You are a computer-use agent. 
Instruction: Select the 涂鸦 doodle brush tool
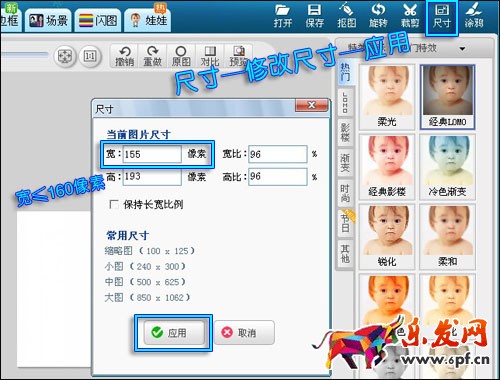tap(474, 16)
